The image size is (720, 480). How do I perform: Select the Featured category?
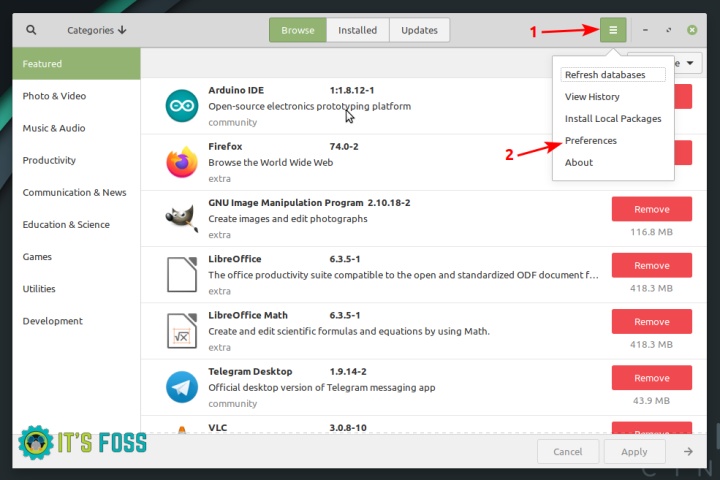(76, 63)
